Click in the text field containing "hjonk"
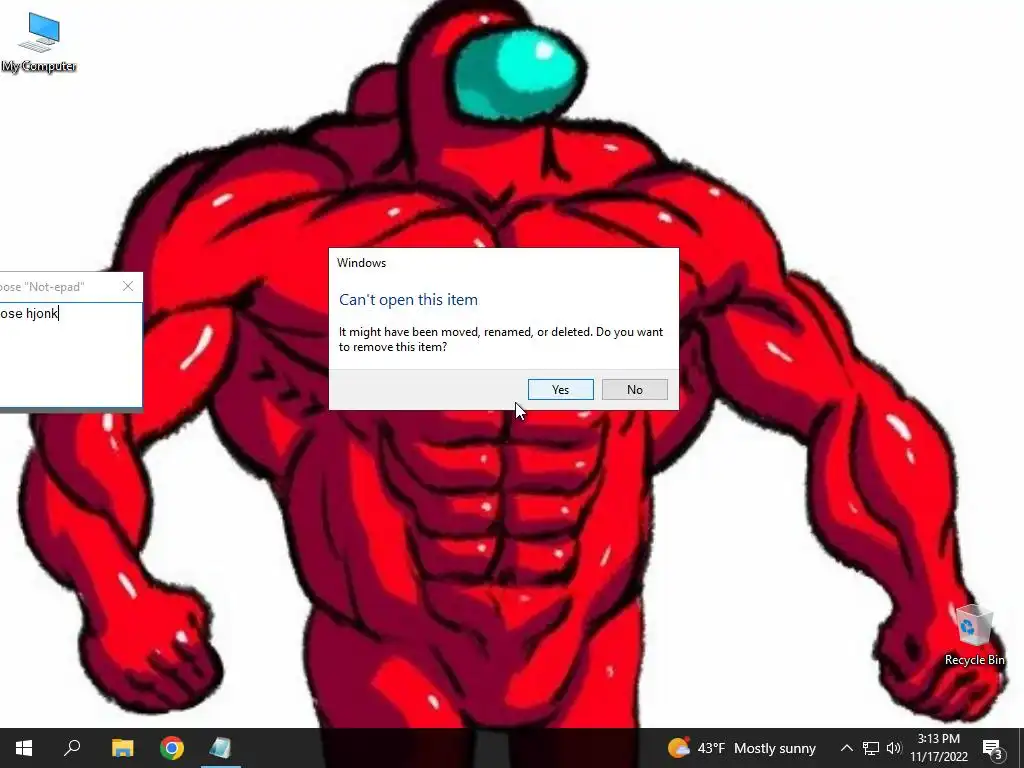The image size is (1024, 768). tap(71, 355)
